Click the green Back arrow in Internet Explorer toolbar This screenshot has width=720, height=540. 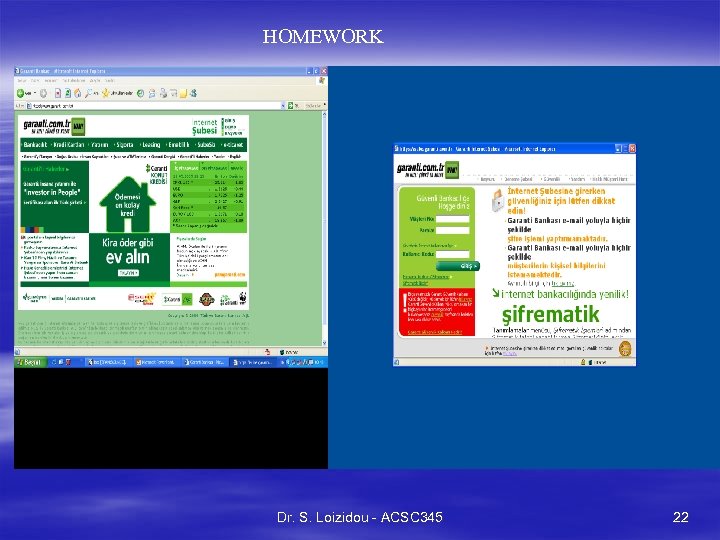pos(21,93)
